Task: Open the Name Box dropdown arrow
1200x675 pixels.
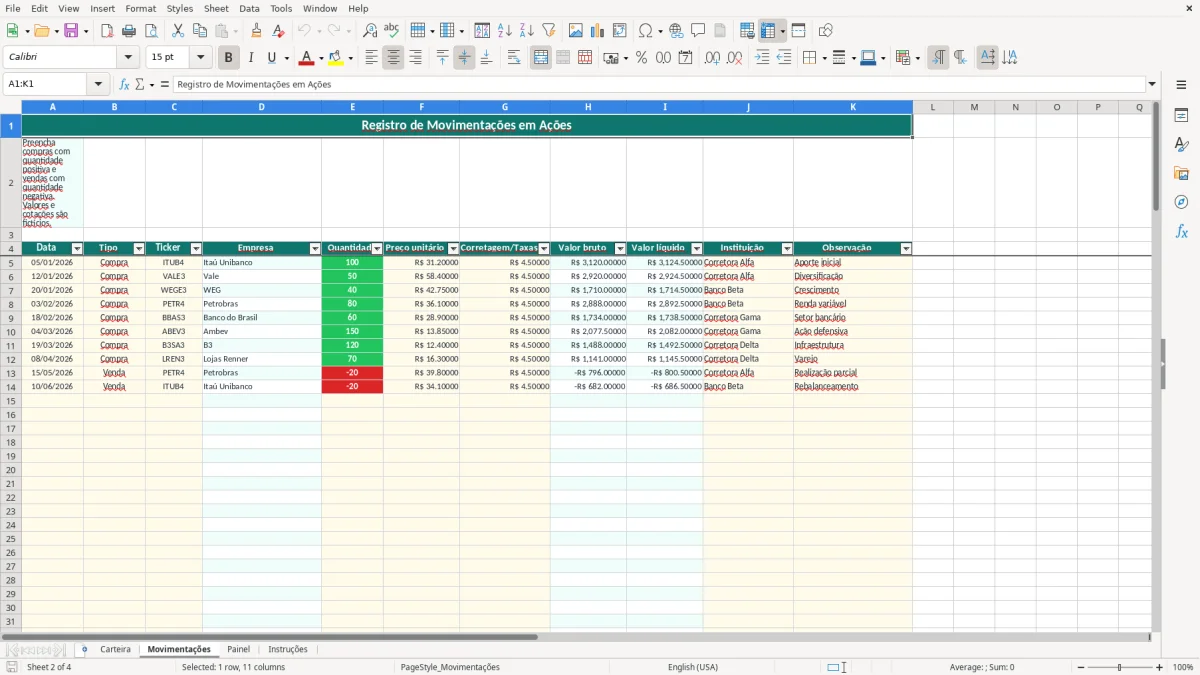Action: tap(98, 84)
